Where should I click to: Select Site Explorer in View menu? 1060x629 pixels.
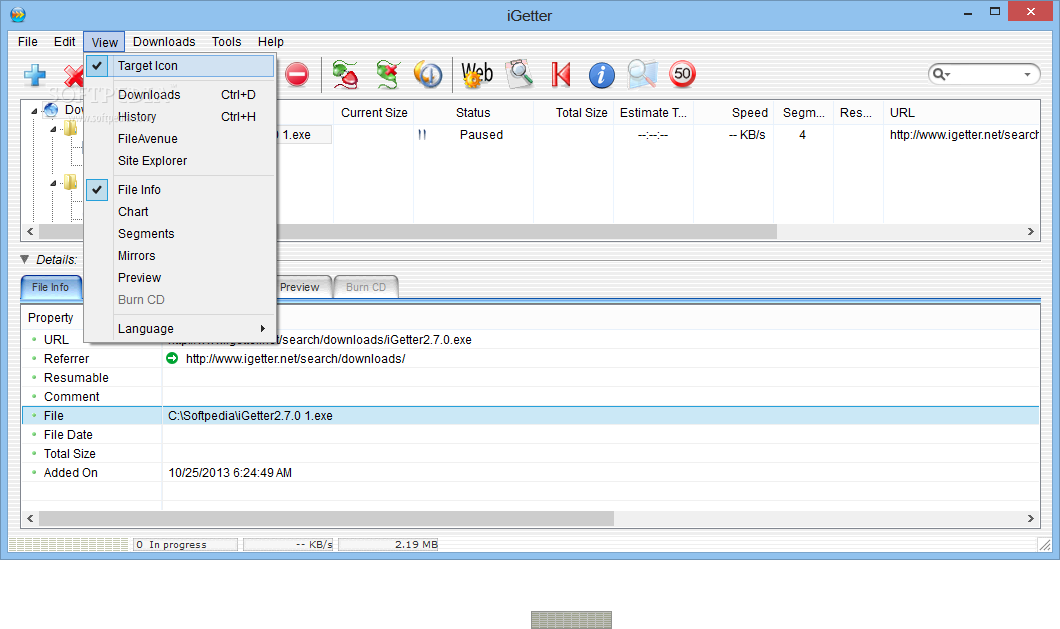tap(180, 161)
